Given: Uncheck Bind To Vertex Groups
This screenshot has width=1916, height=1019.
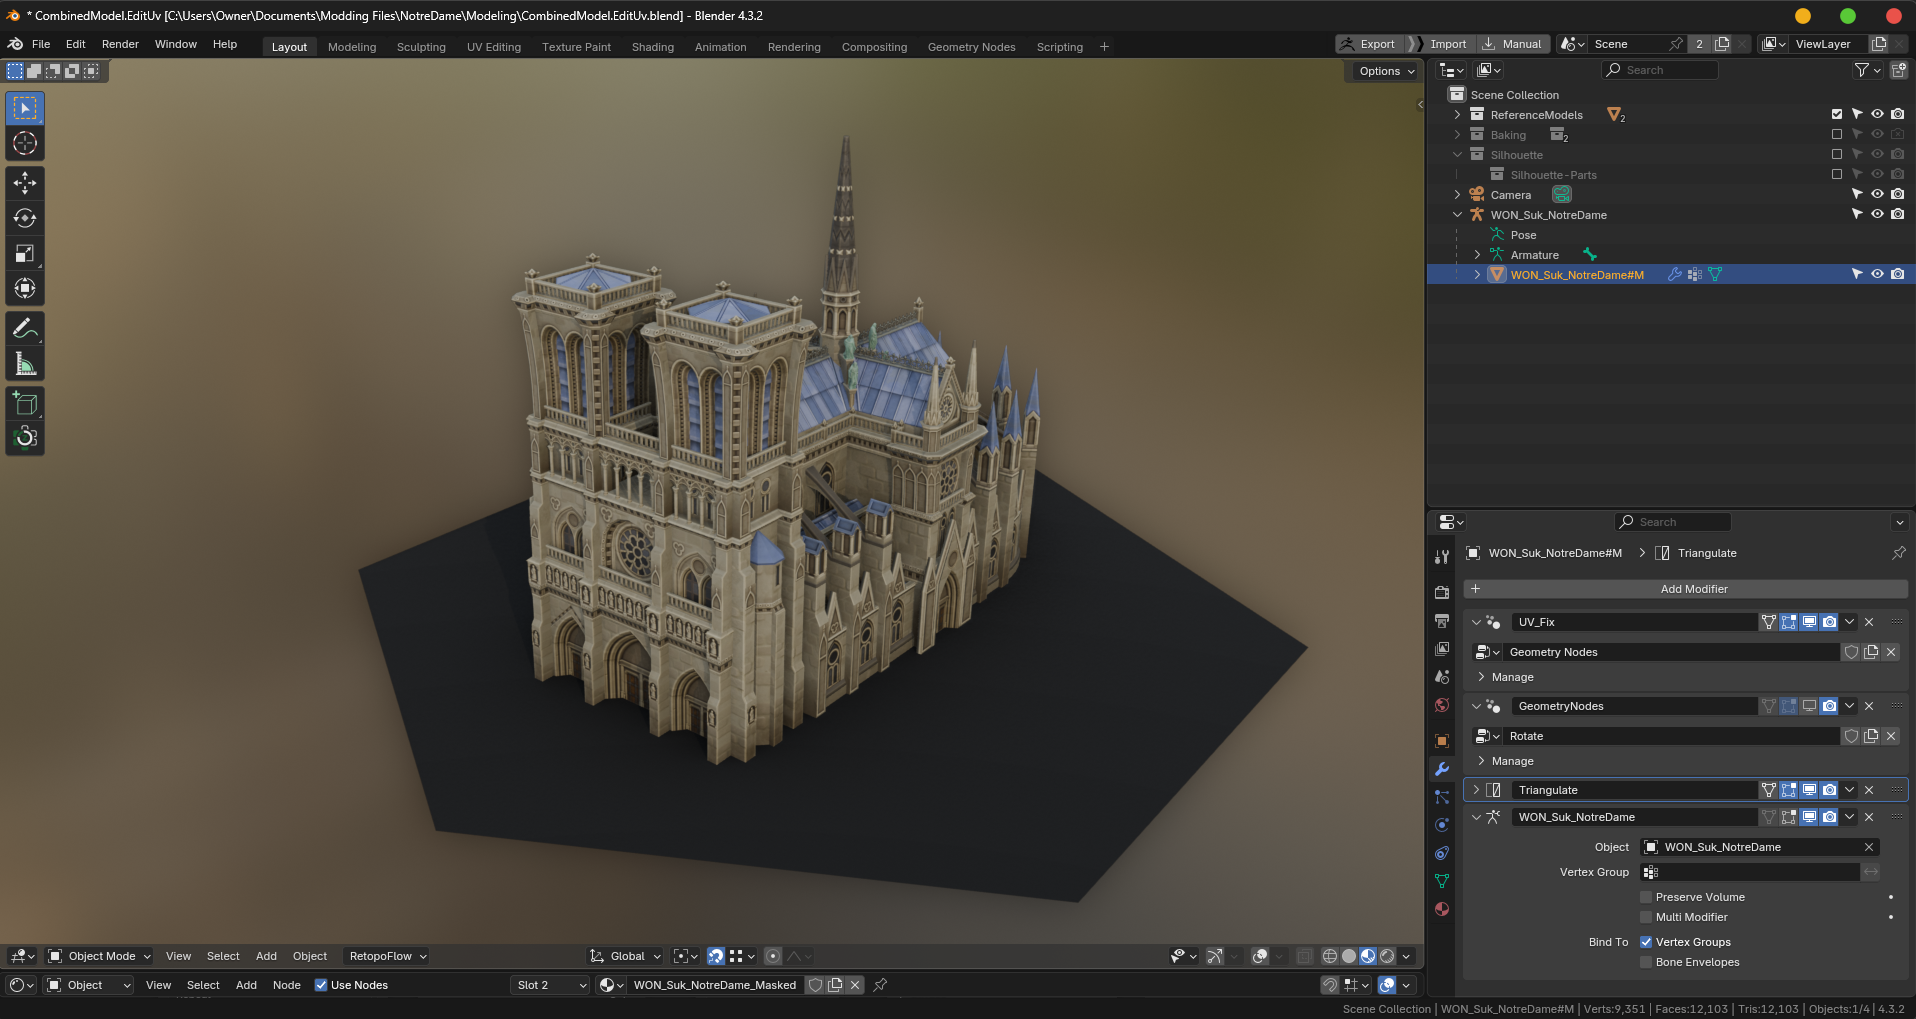Looking at the screenshot, I should pyautogui.click(x=1646, y=942).
